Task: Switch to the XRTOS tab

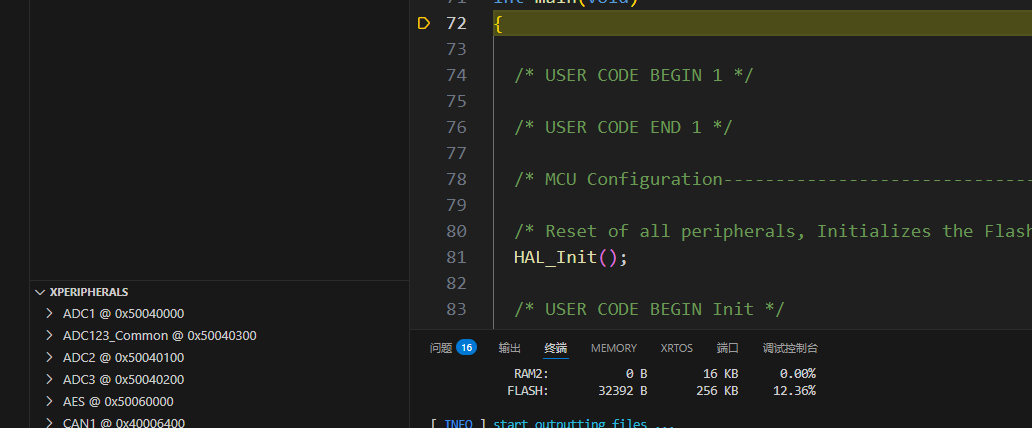Action: 676,348
